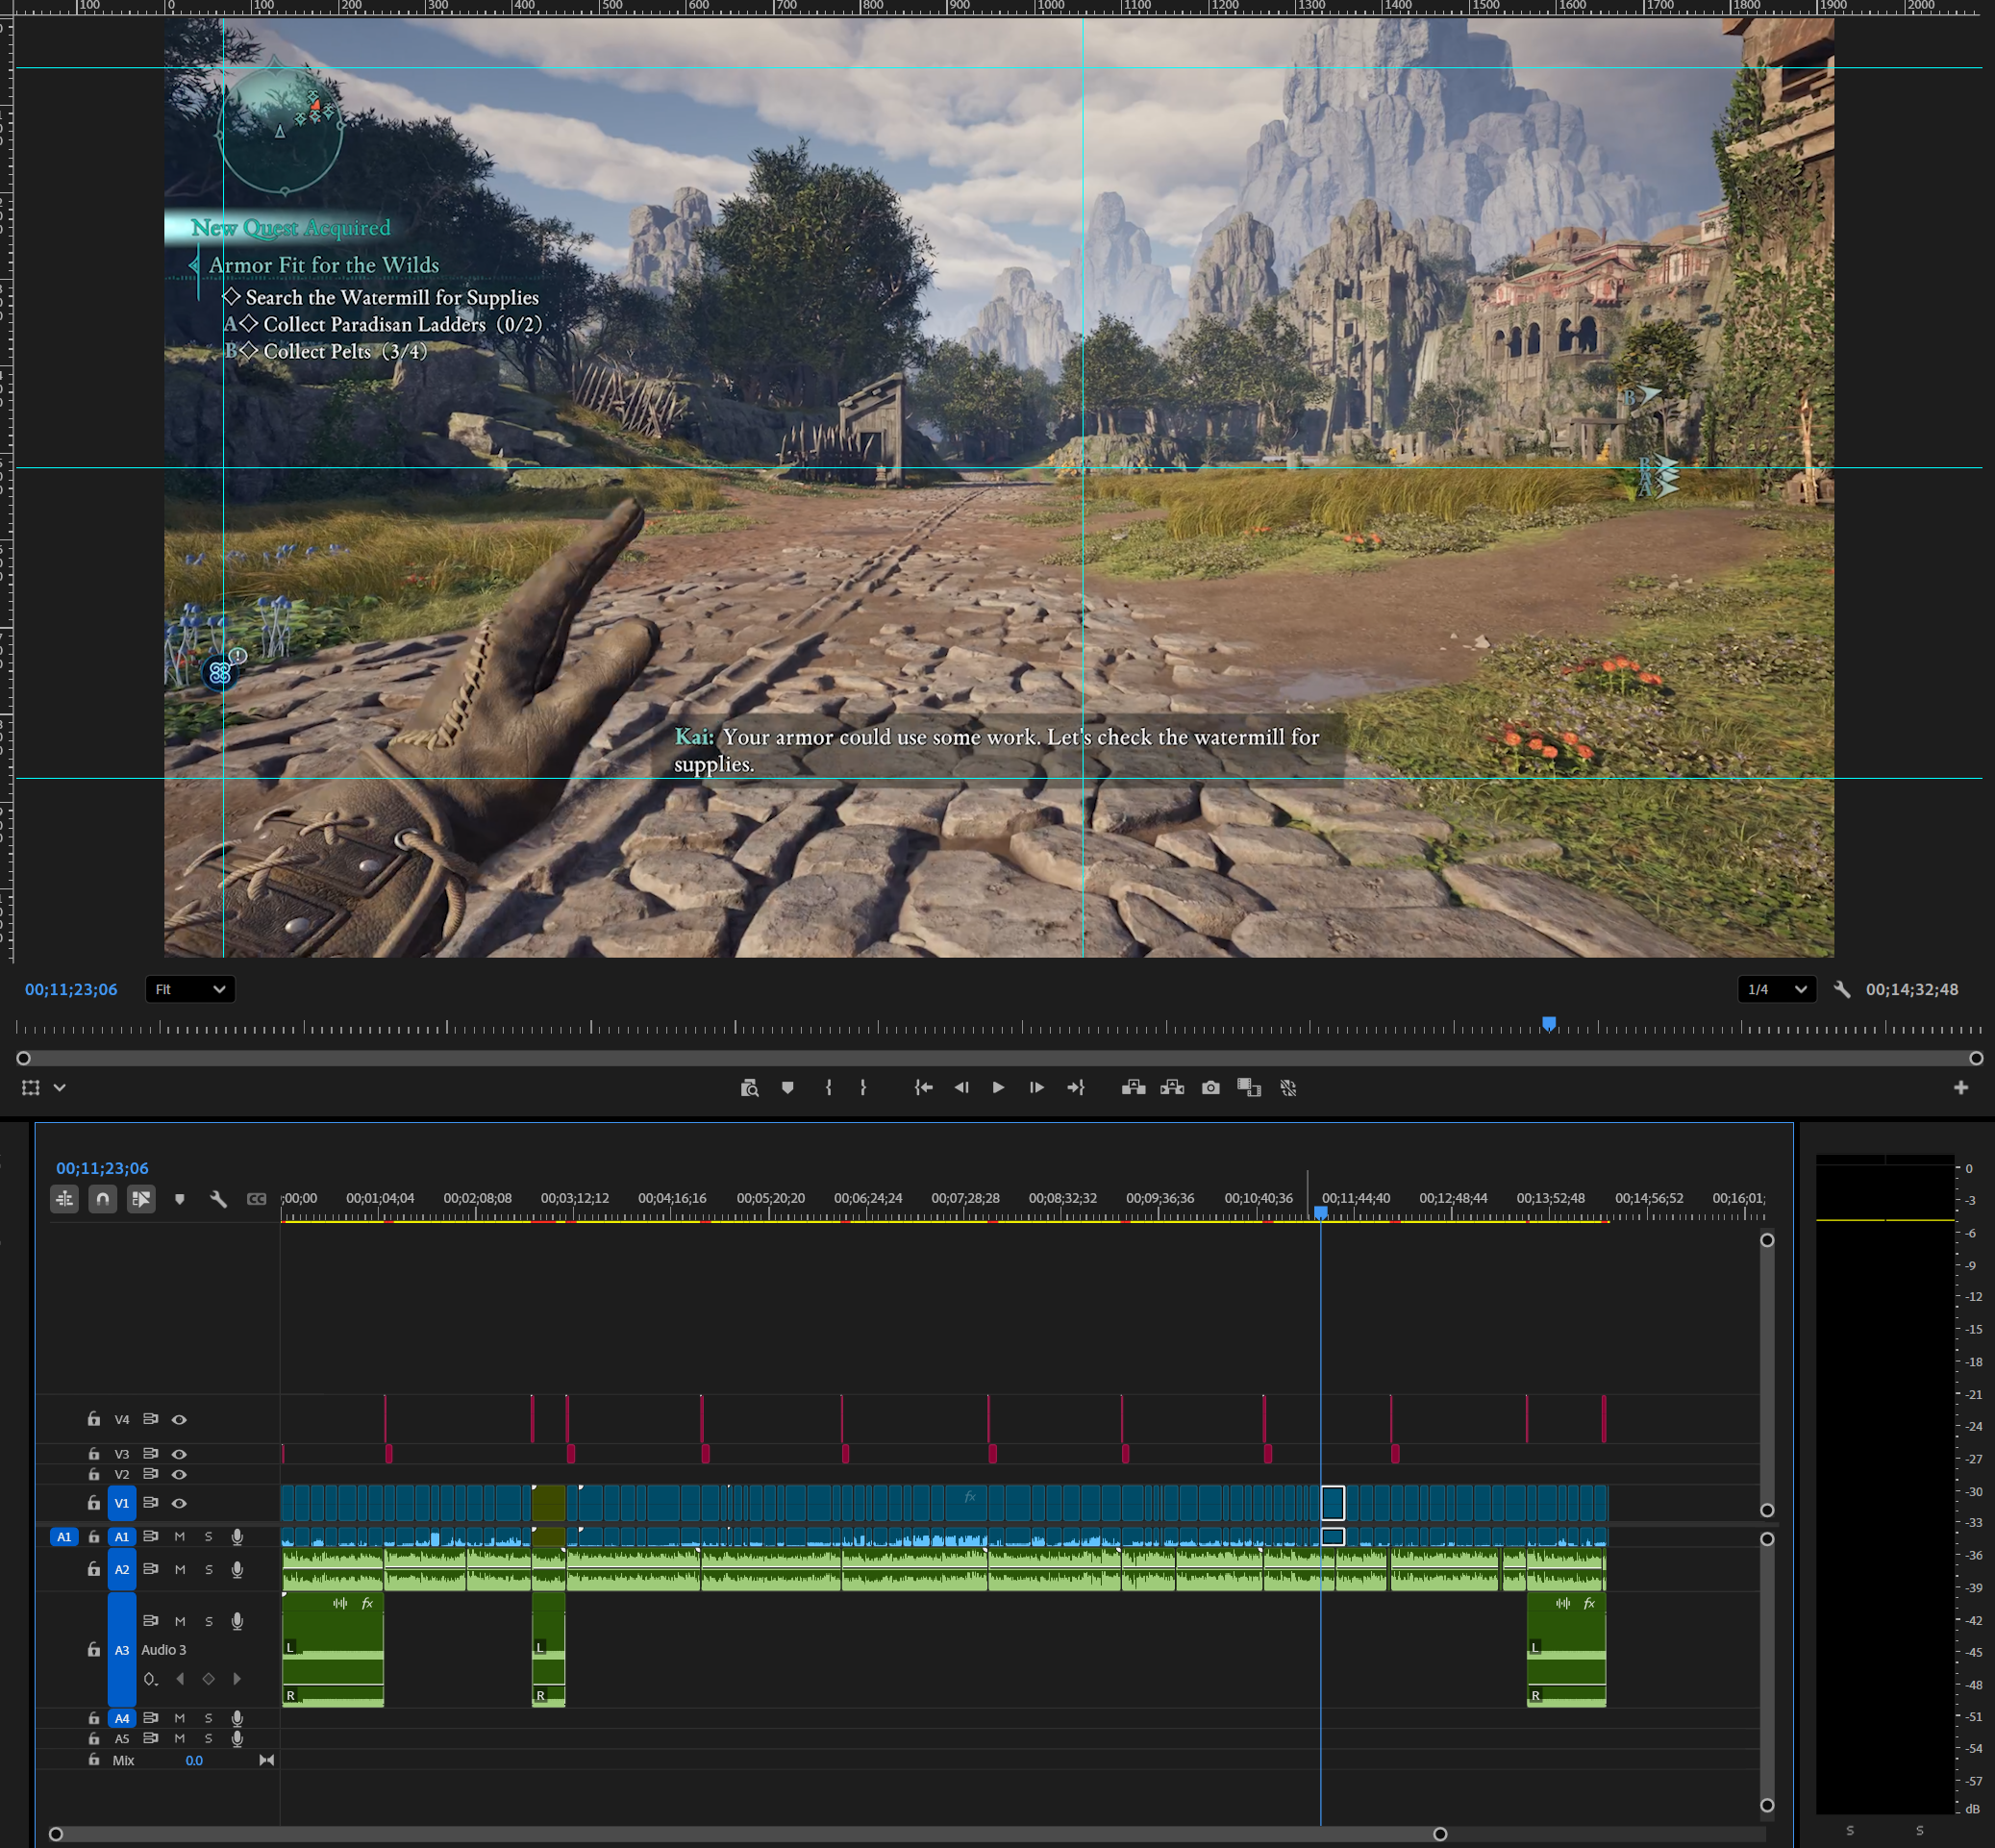Step forward one frame

click(x=1036, y=1087)
